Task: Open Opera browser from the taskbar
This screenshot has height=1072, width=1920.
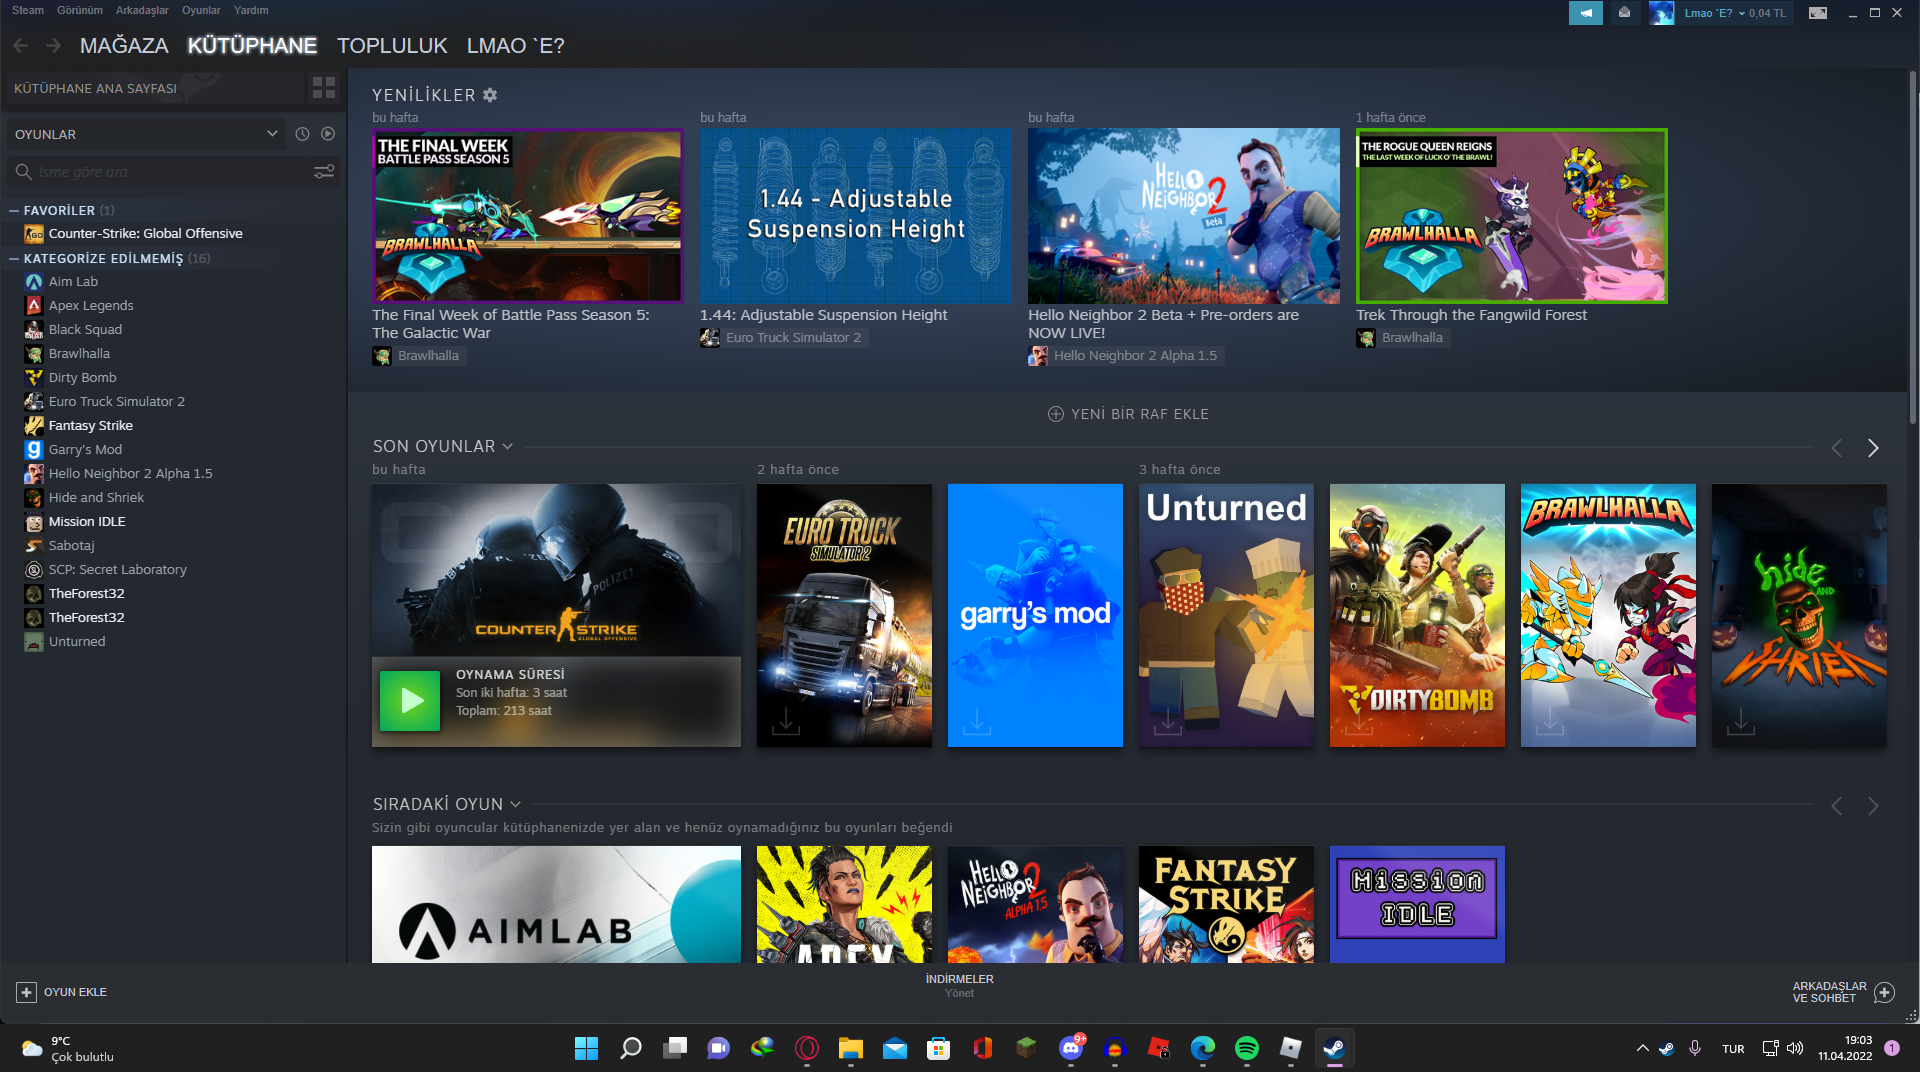Action: [806, 1048]
